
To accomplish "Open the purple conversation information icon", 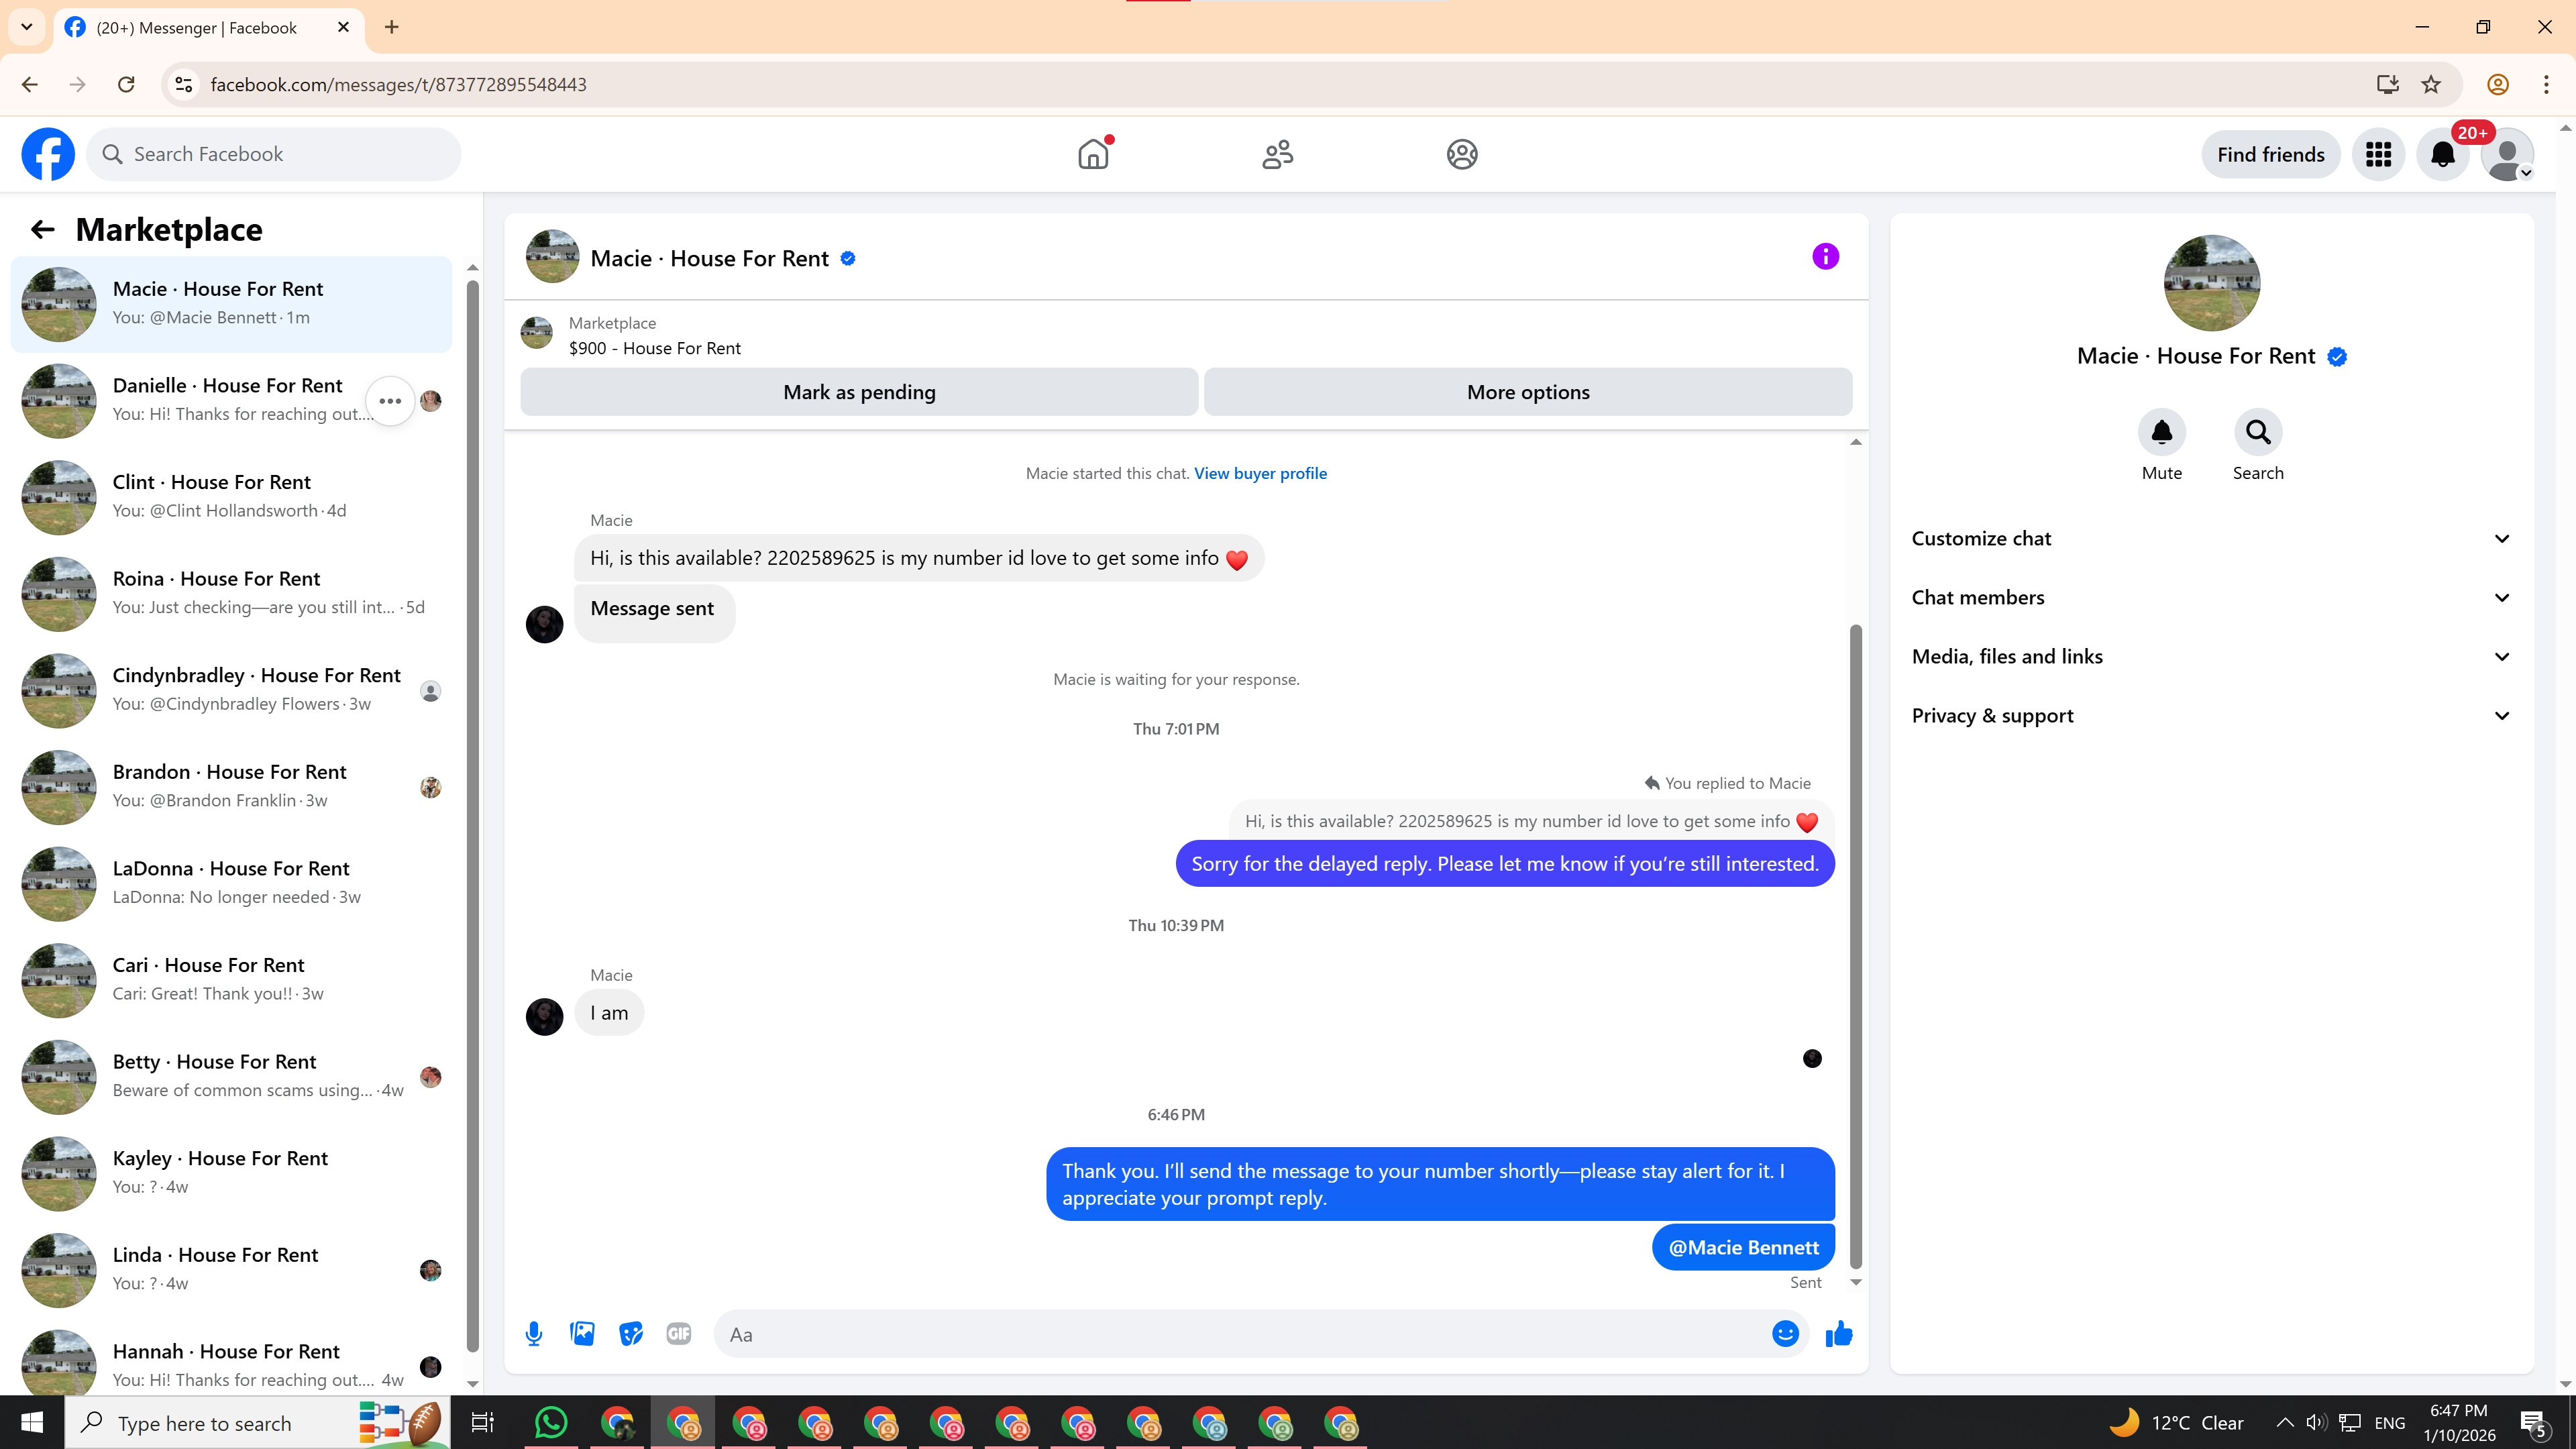I will point(1825,257).
